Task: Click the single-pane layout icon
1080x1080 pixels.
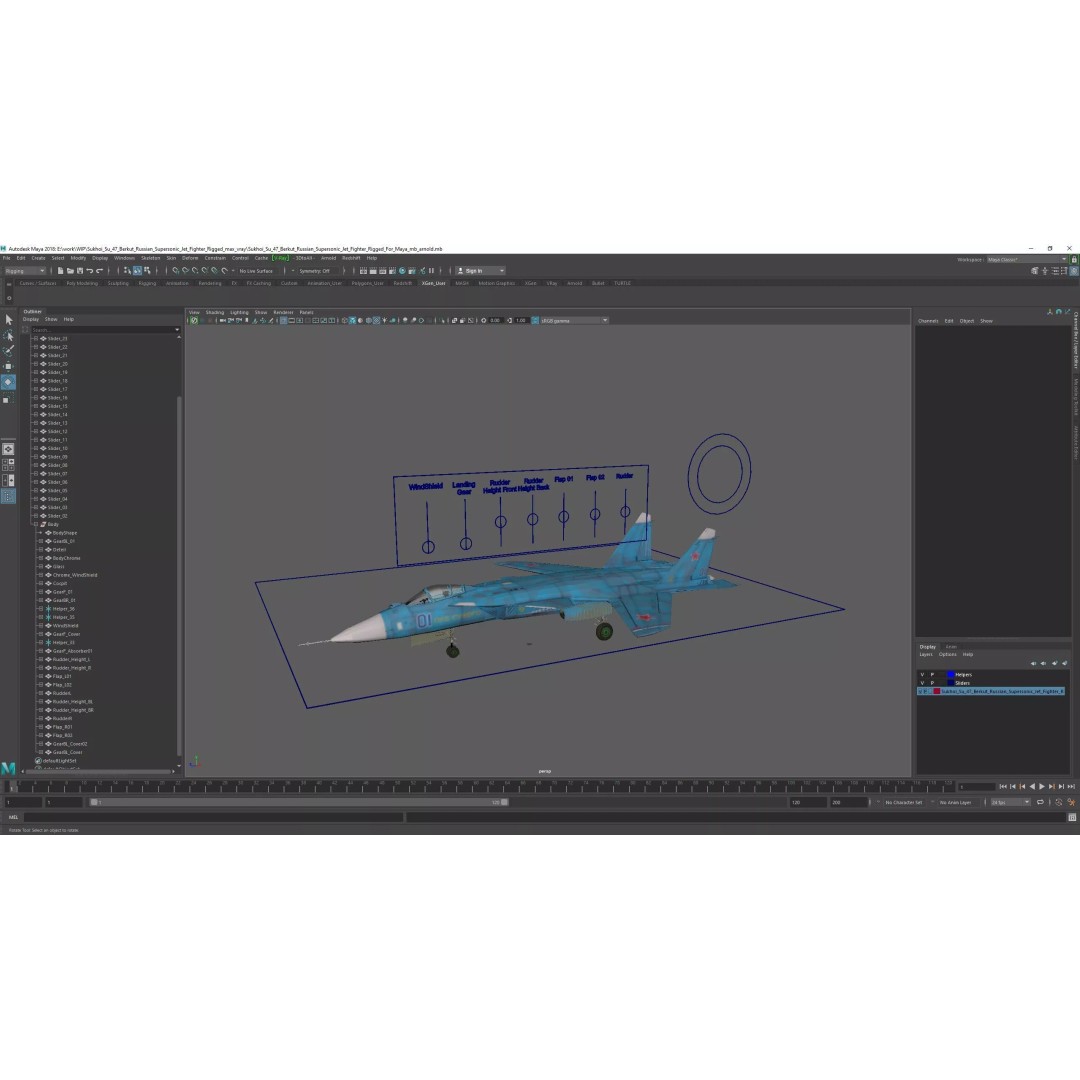Action: (x=8, y=449)
